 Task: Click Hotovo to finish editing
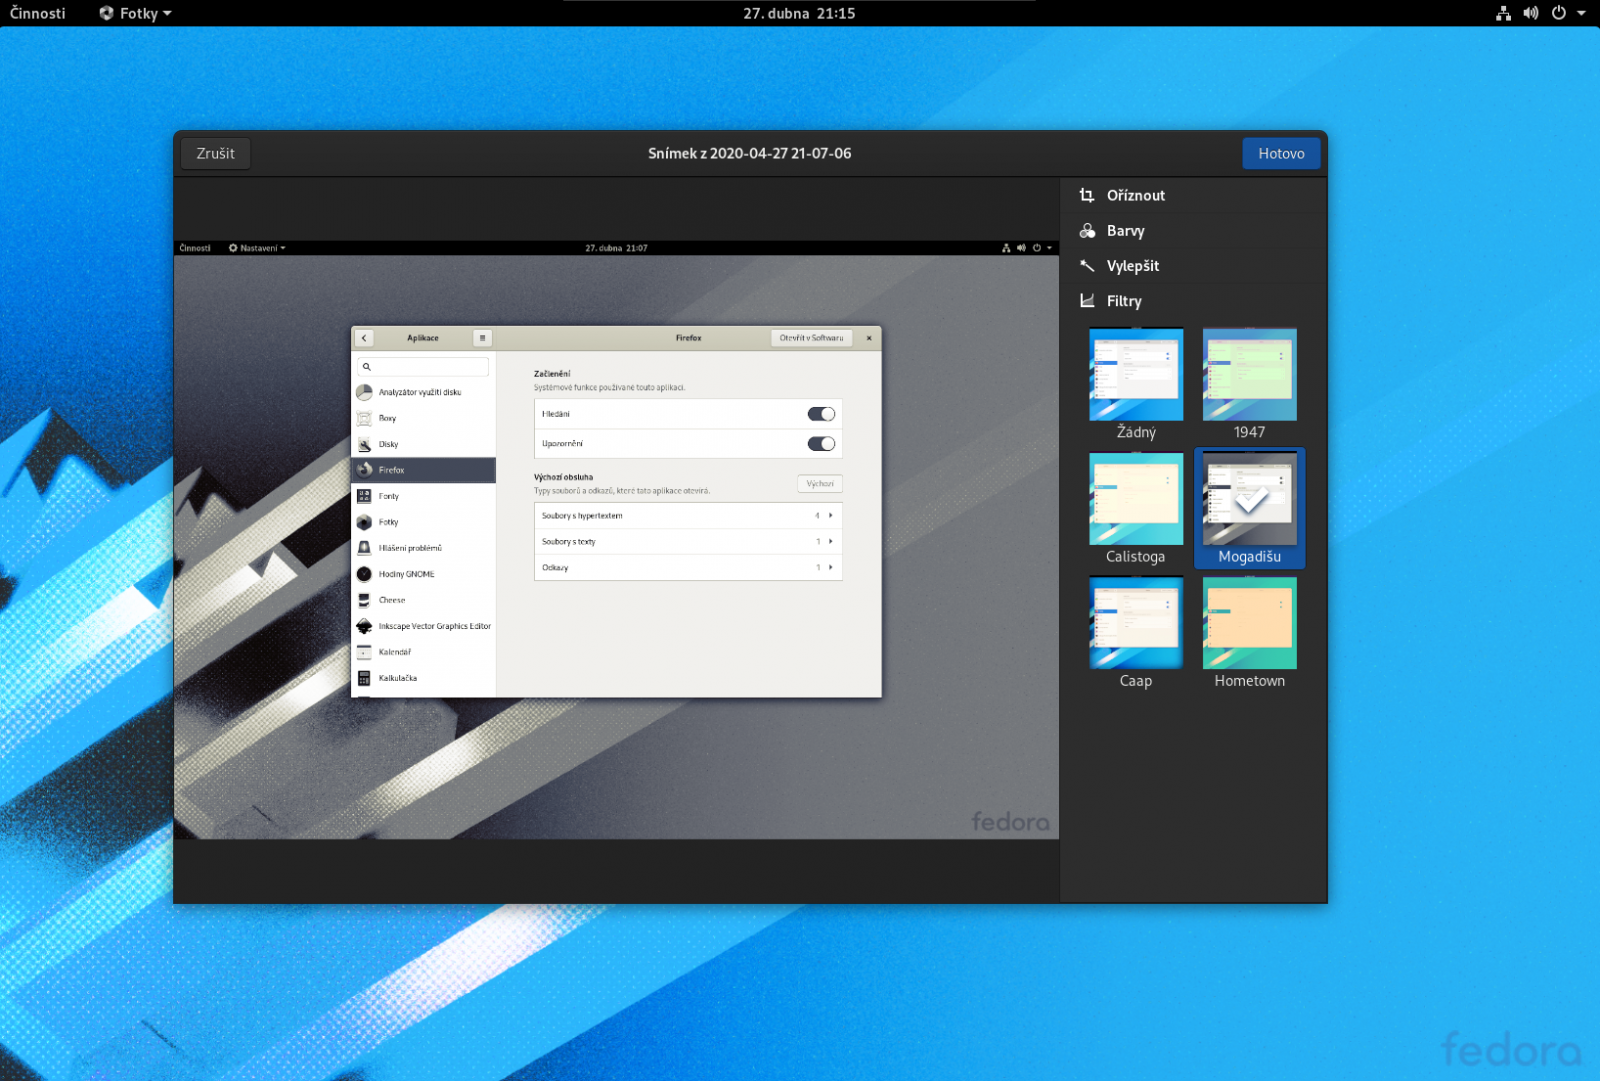(1281, 153)
